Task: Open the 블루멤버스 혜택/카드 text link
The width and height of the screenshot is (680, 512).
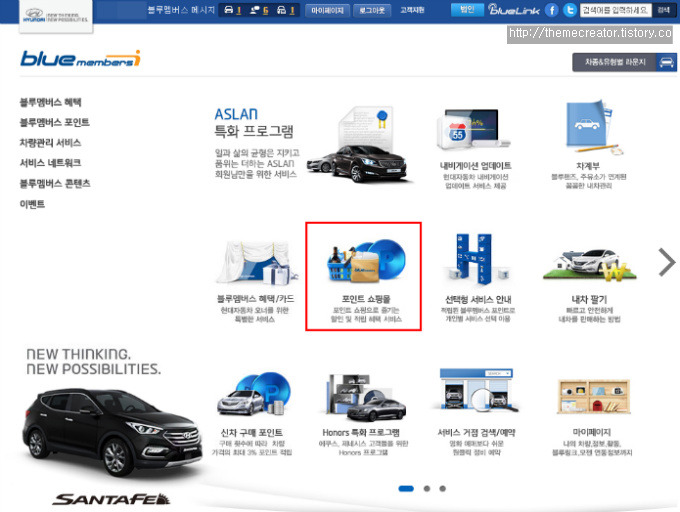Action: 255,299
